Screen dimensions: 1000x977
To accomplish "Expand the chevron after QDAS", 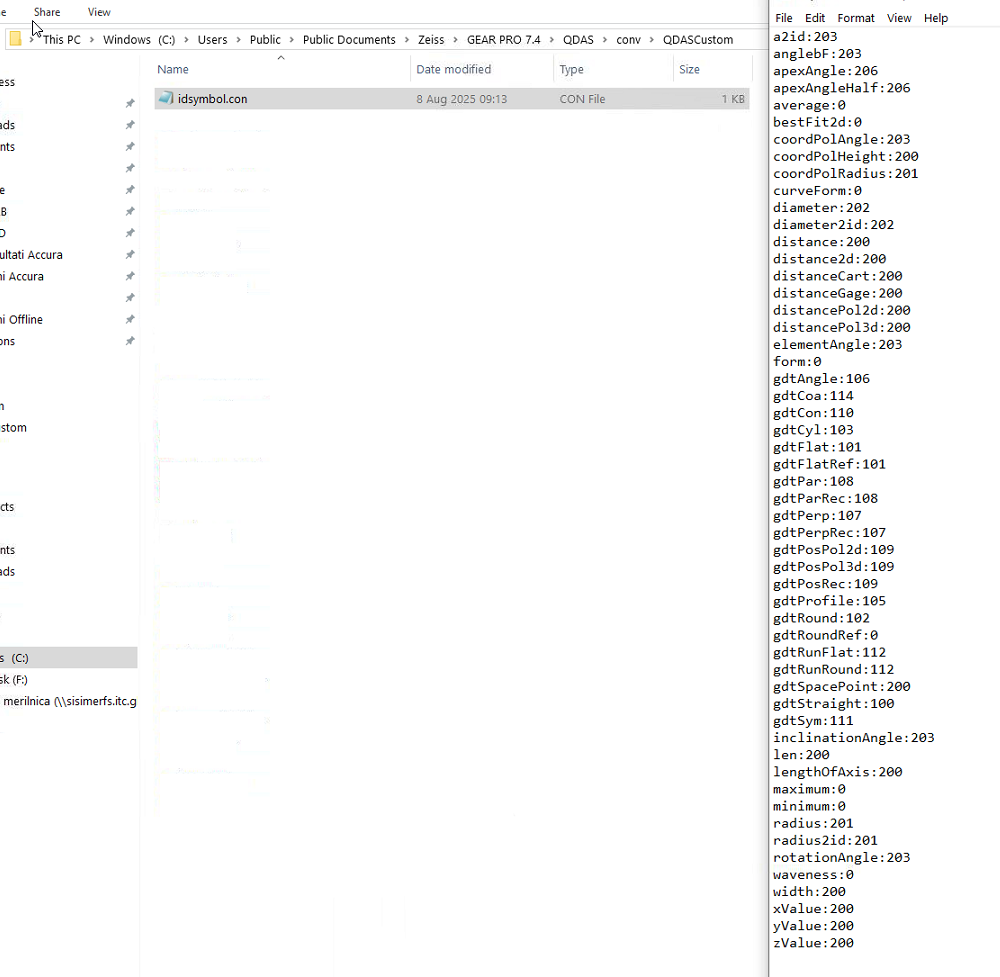I will [x=605, y=40].
